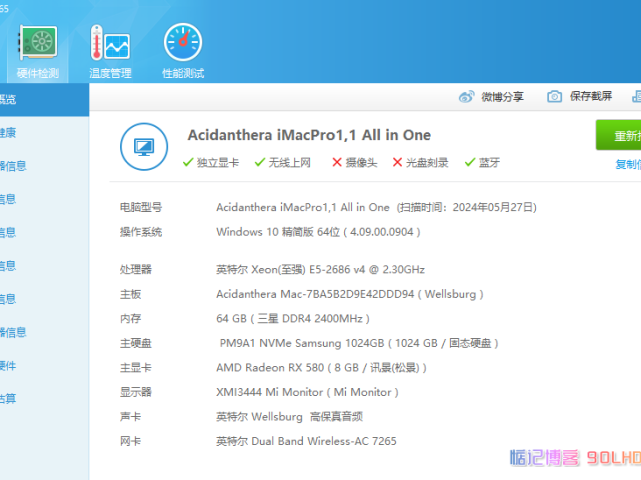Click the blue 复制 copy info link
The image size is (641, 480).
click(x=628, y=164)
